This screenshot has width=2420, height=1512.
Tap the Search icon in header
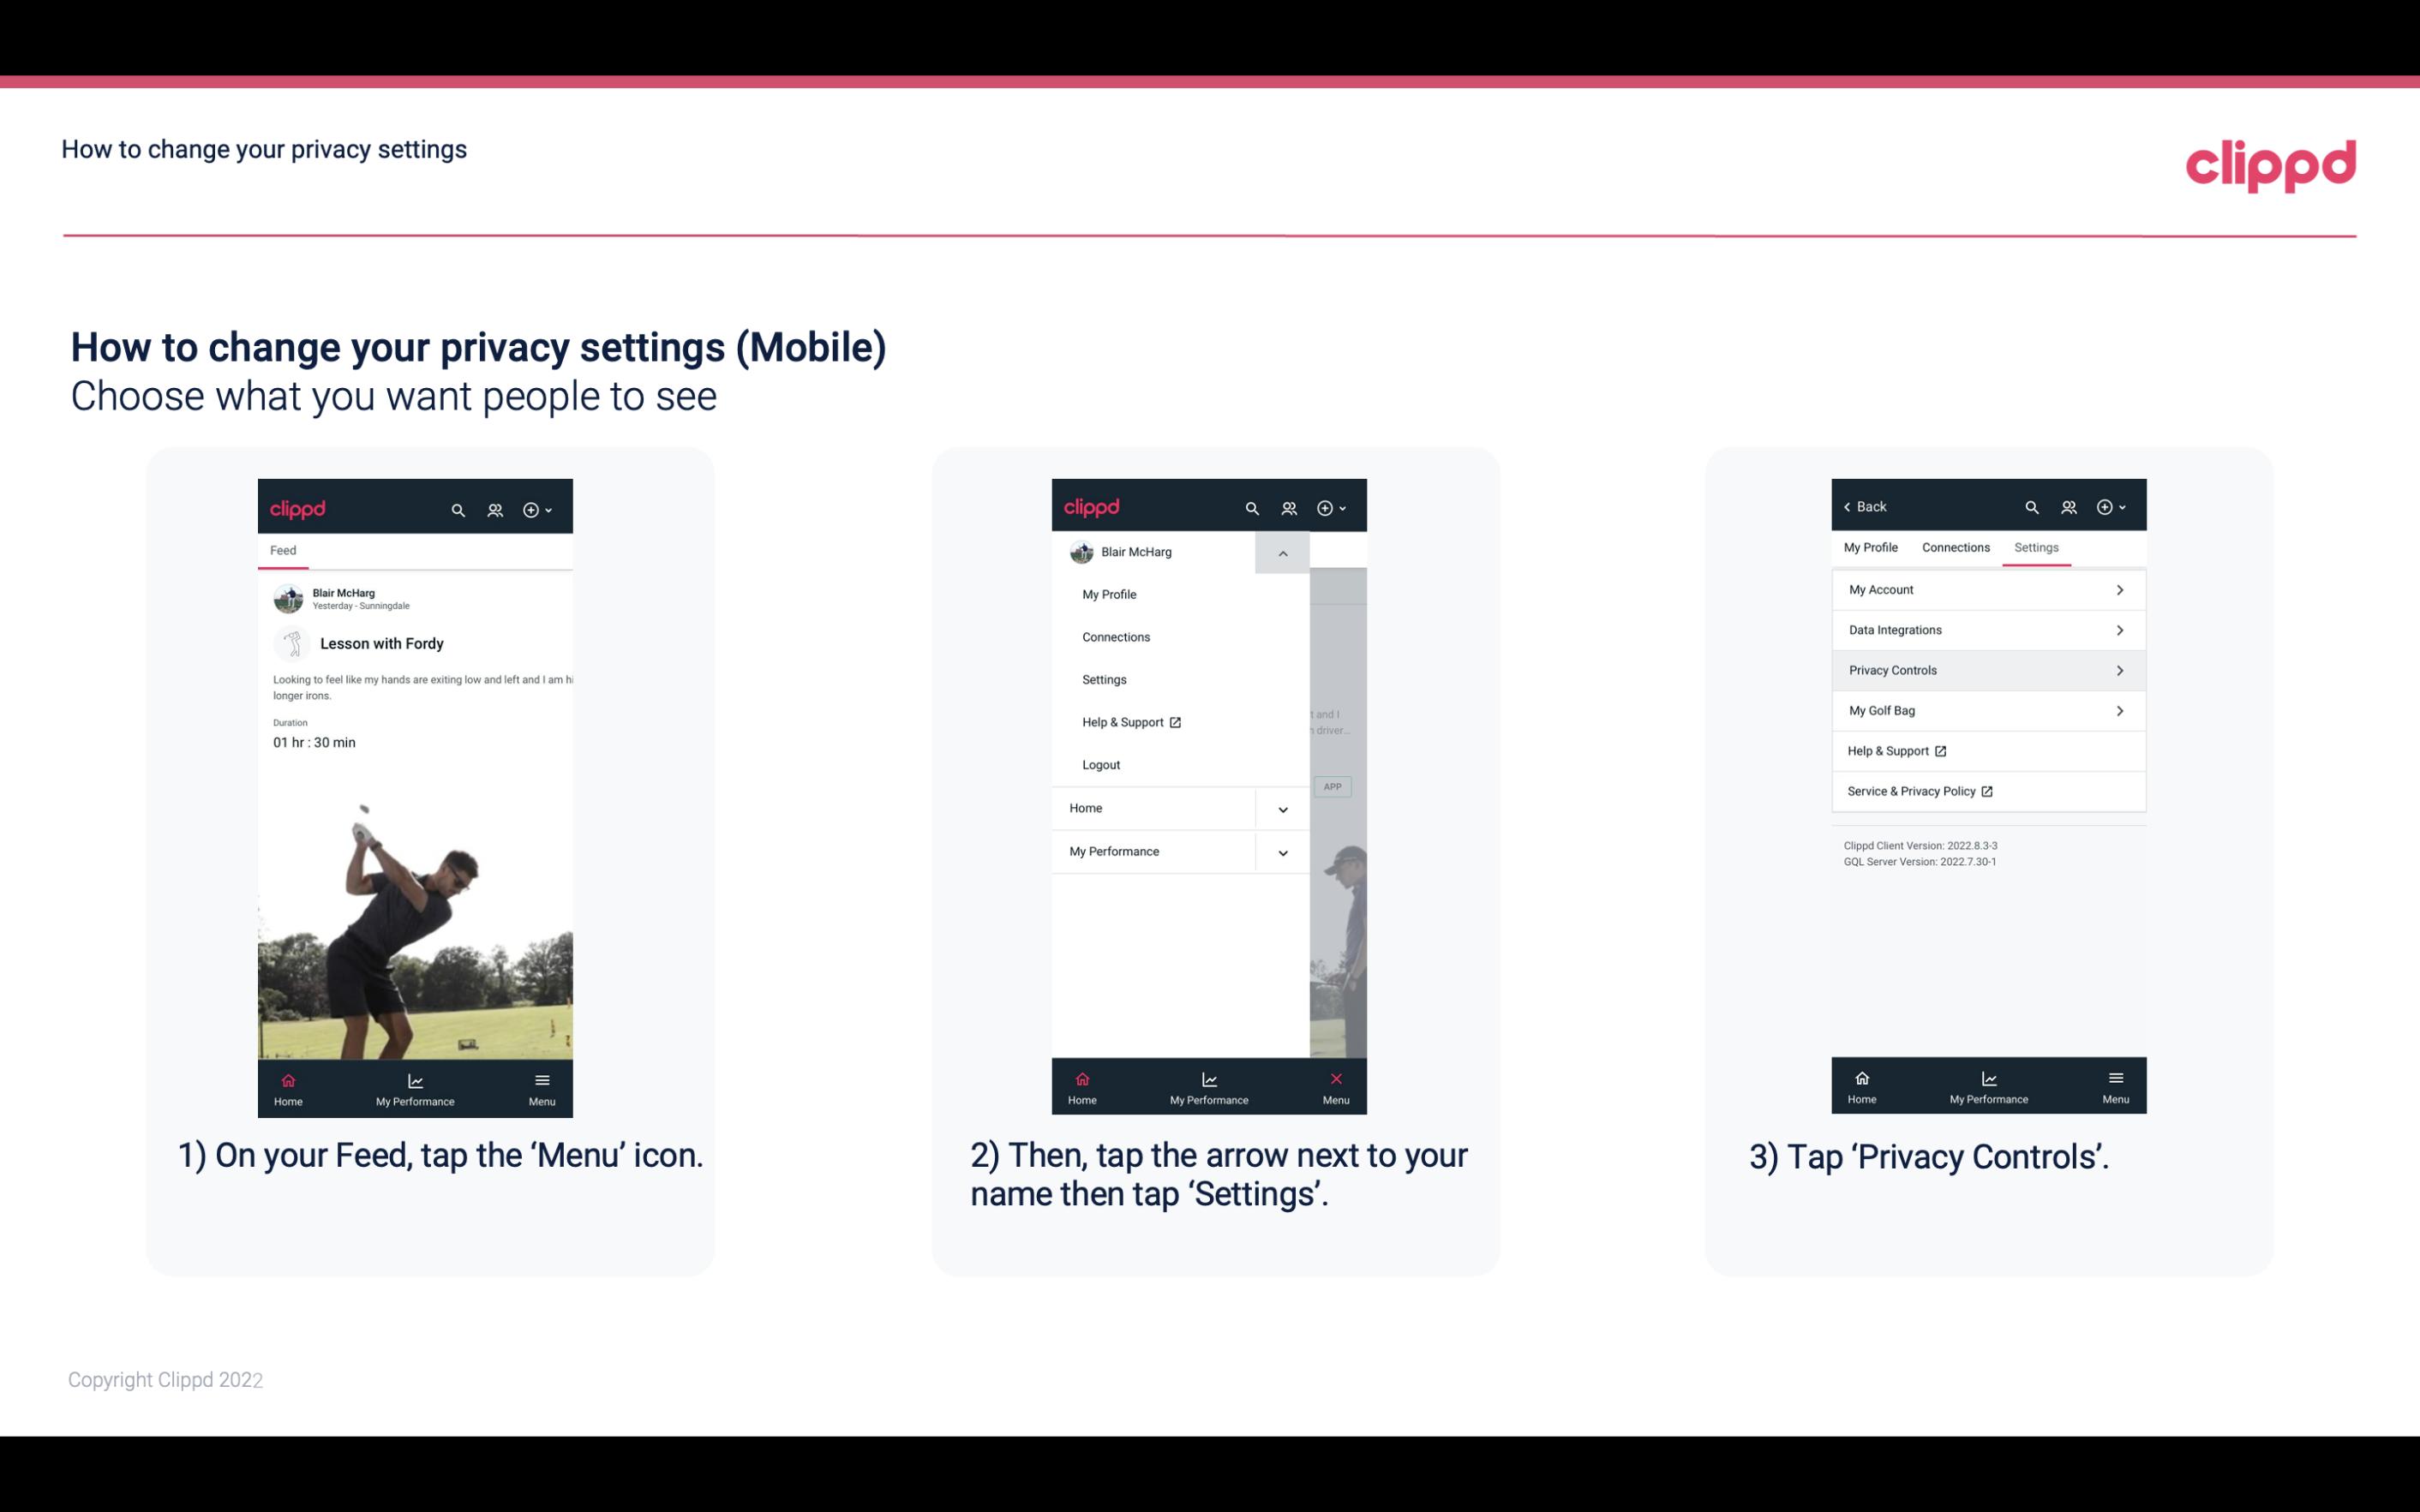pyautogui.click(x=458, y=509)
